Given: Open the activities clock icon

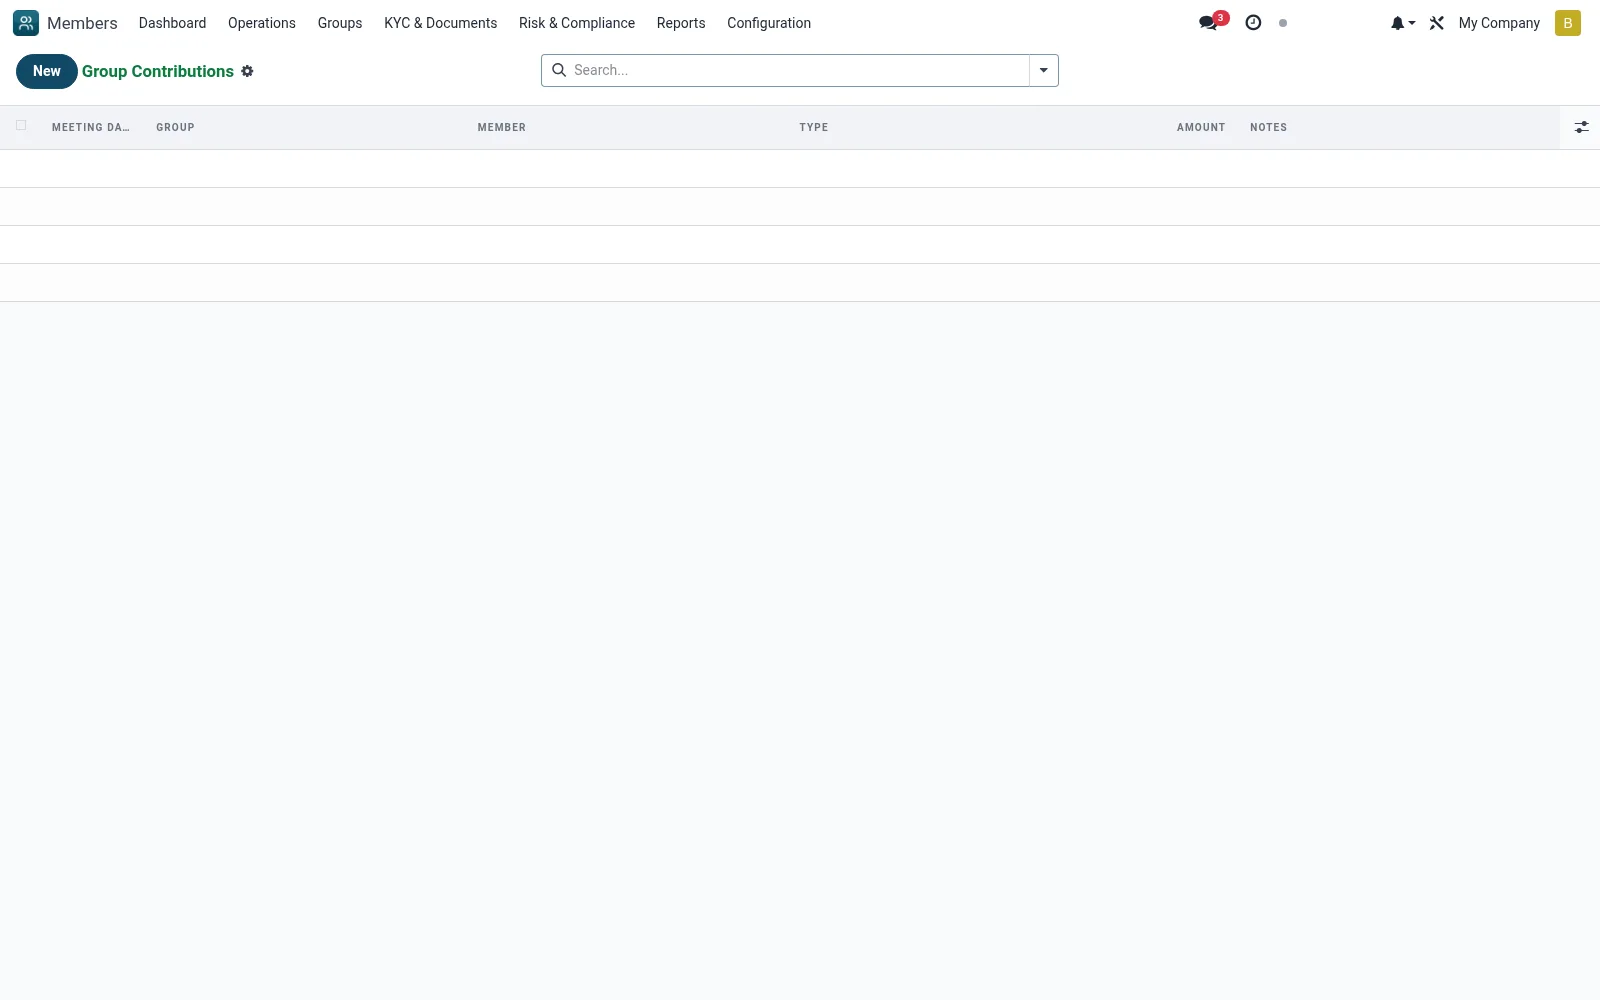Looking at the screenshot, I should (1253, 23).
